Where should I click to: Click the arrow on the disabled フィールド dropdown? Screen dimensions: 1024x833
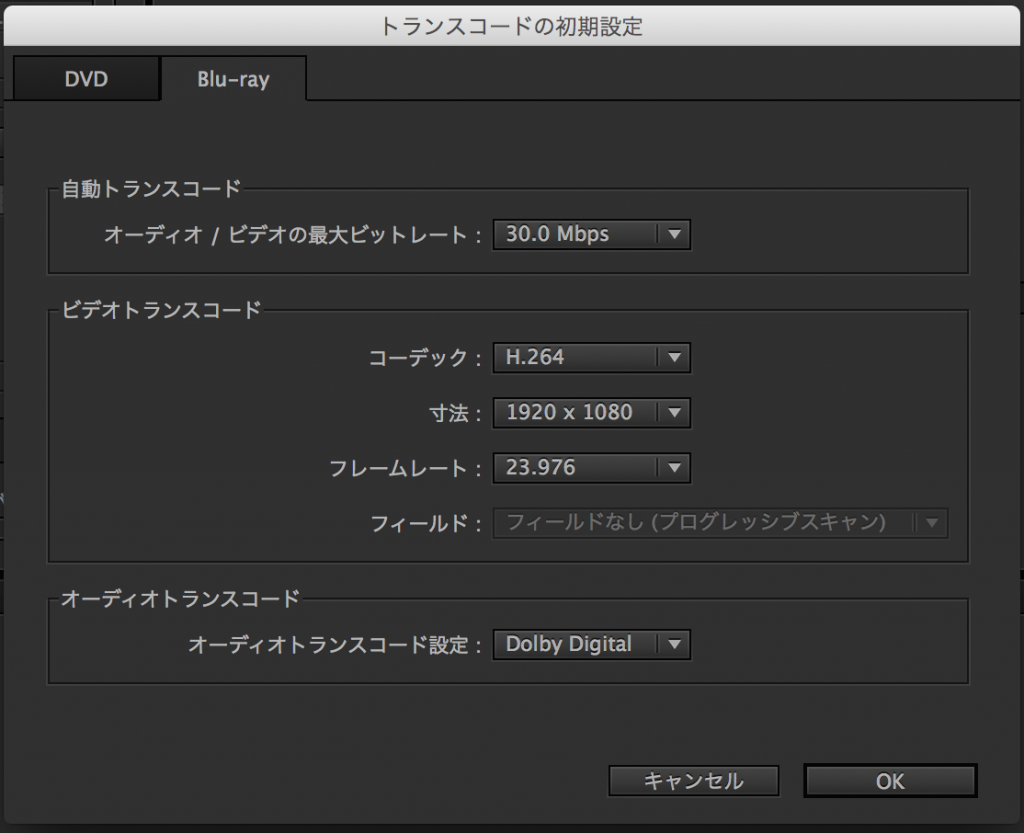point(932,522)
